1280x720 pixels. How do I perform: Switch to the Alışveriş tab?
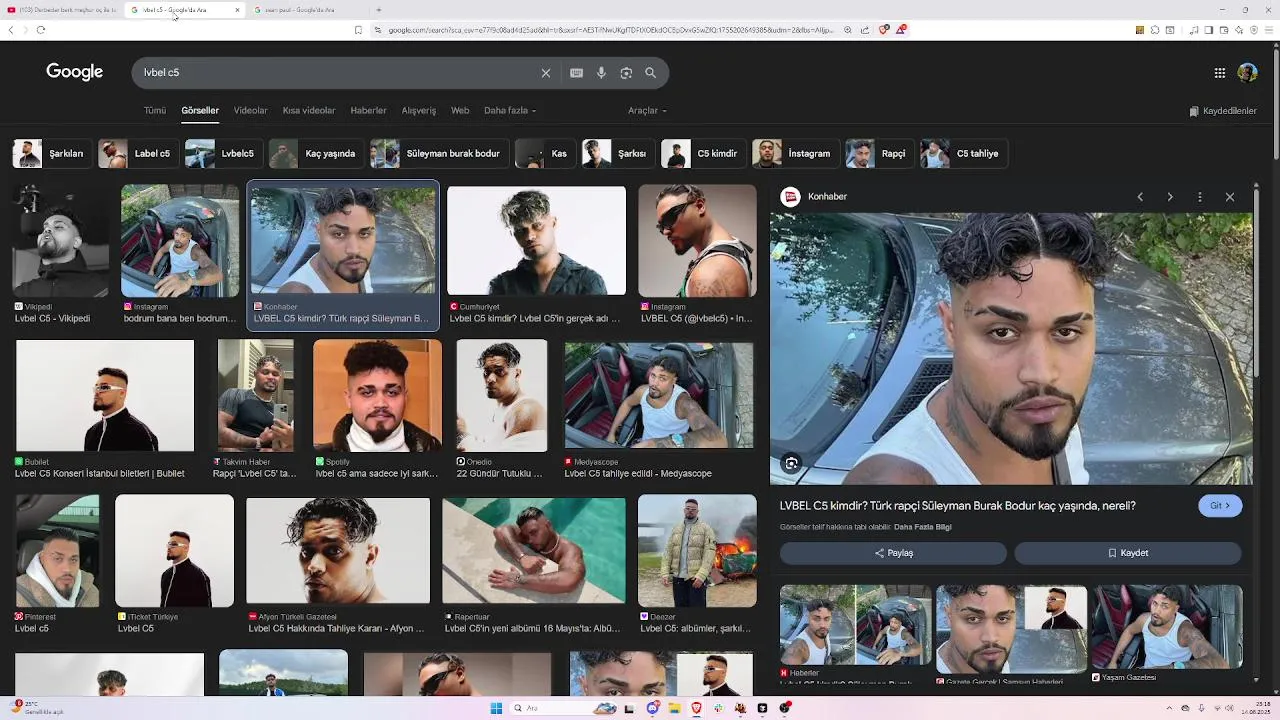pos(419,110)
